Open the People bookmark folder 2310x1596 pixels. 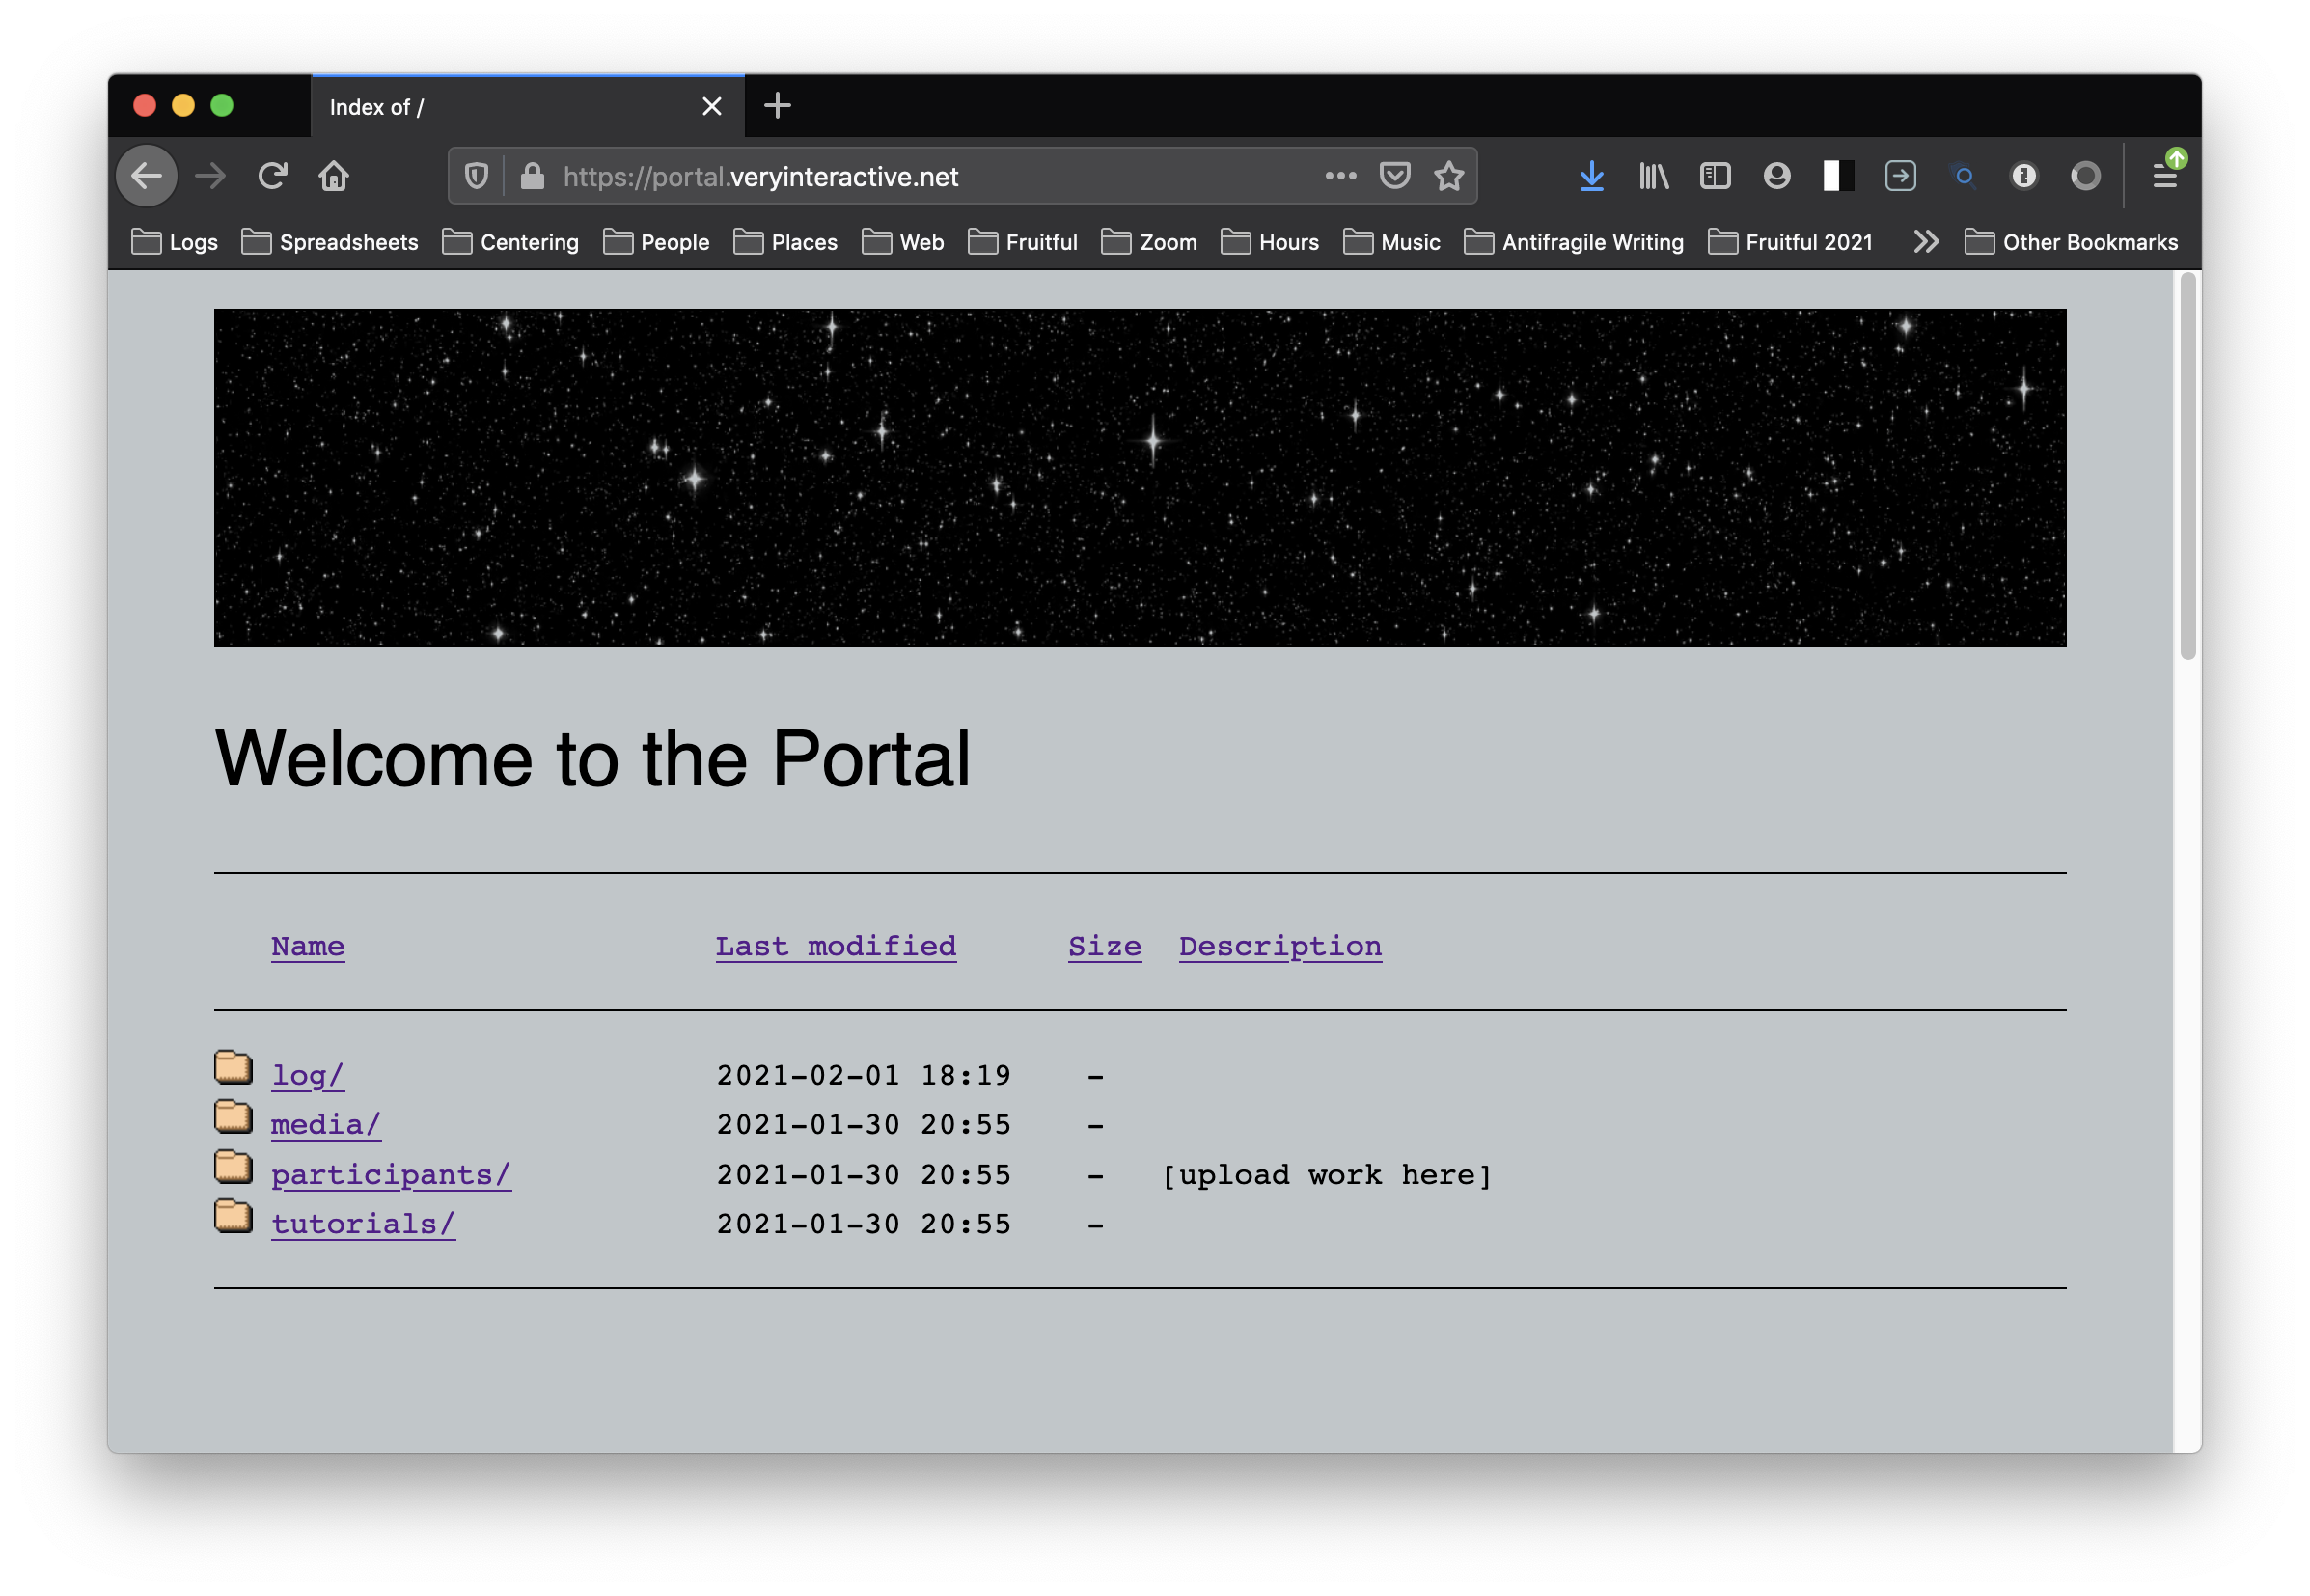coord(657,243)
